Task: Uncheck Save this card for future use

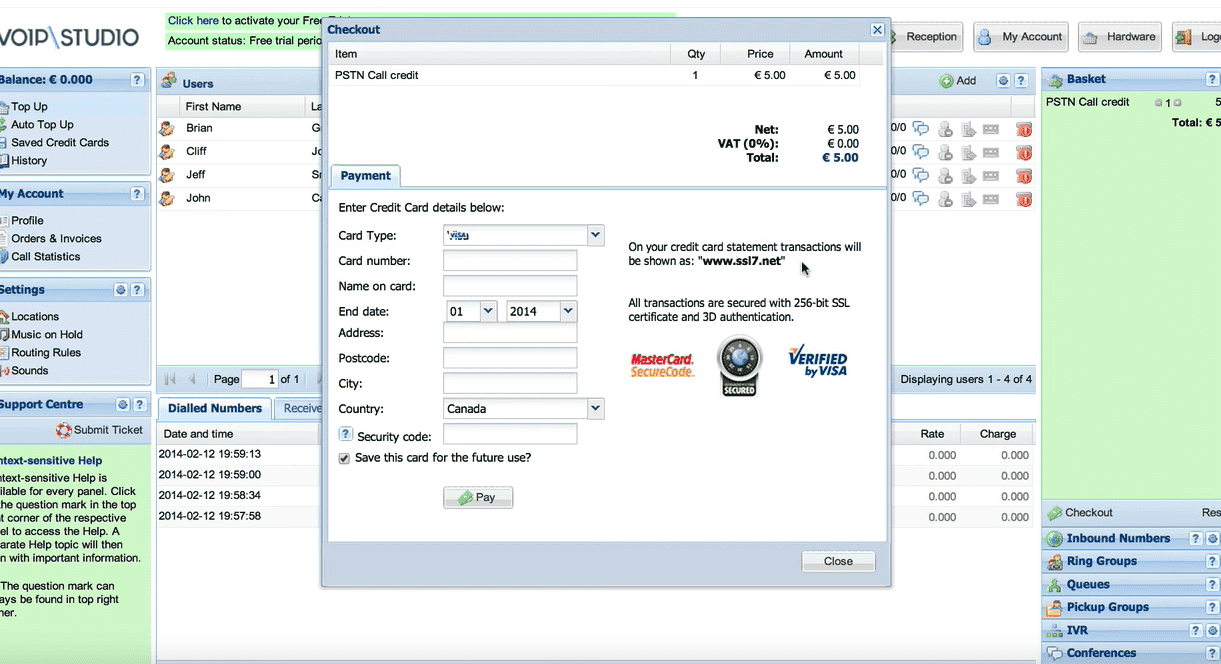Action: 345,458
